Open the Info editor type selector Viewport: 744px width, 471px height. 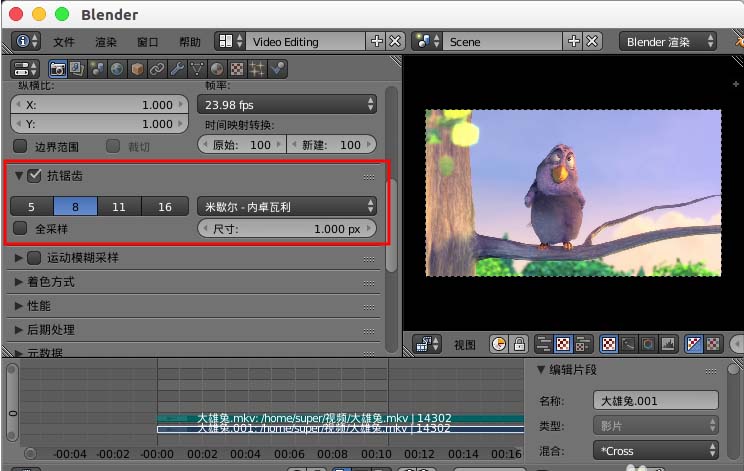[x=26, y=42]
